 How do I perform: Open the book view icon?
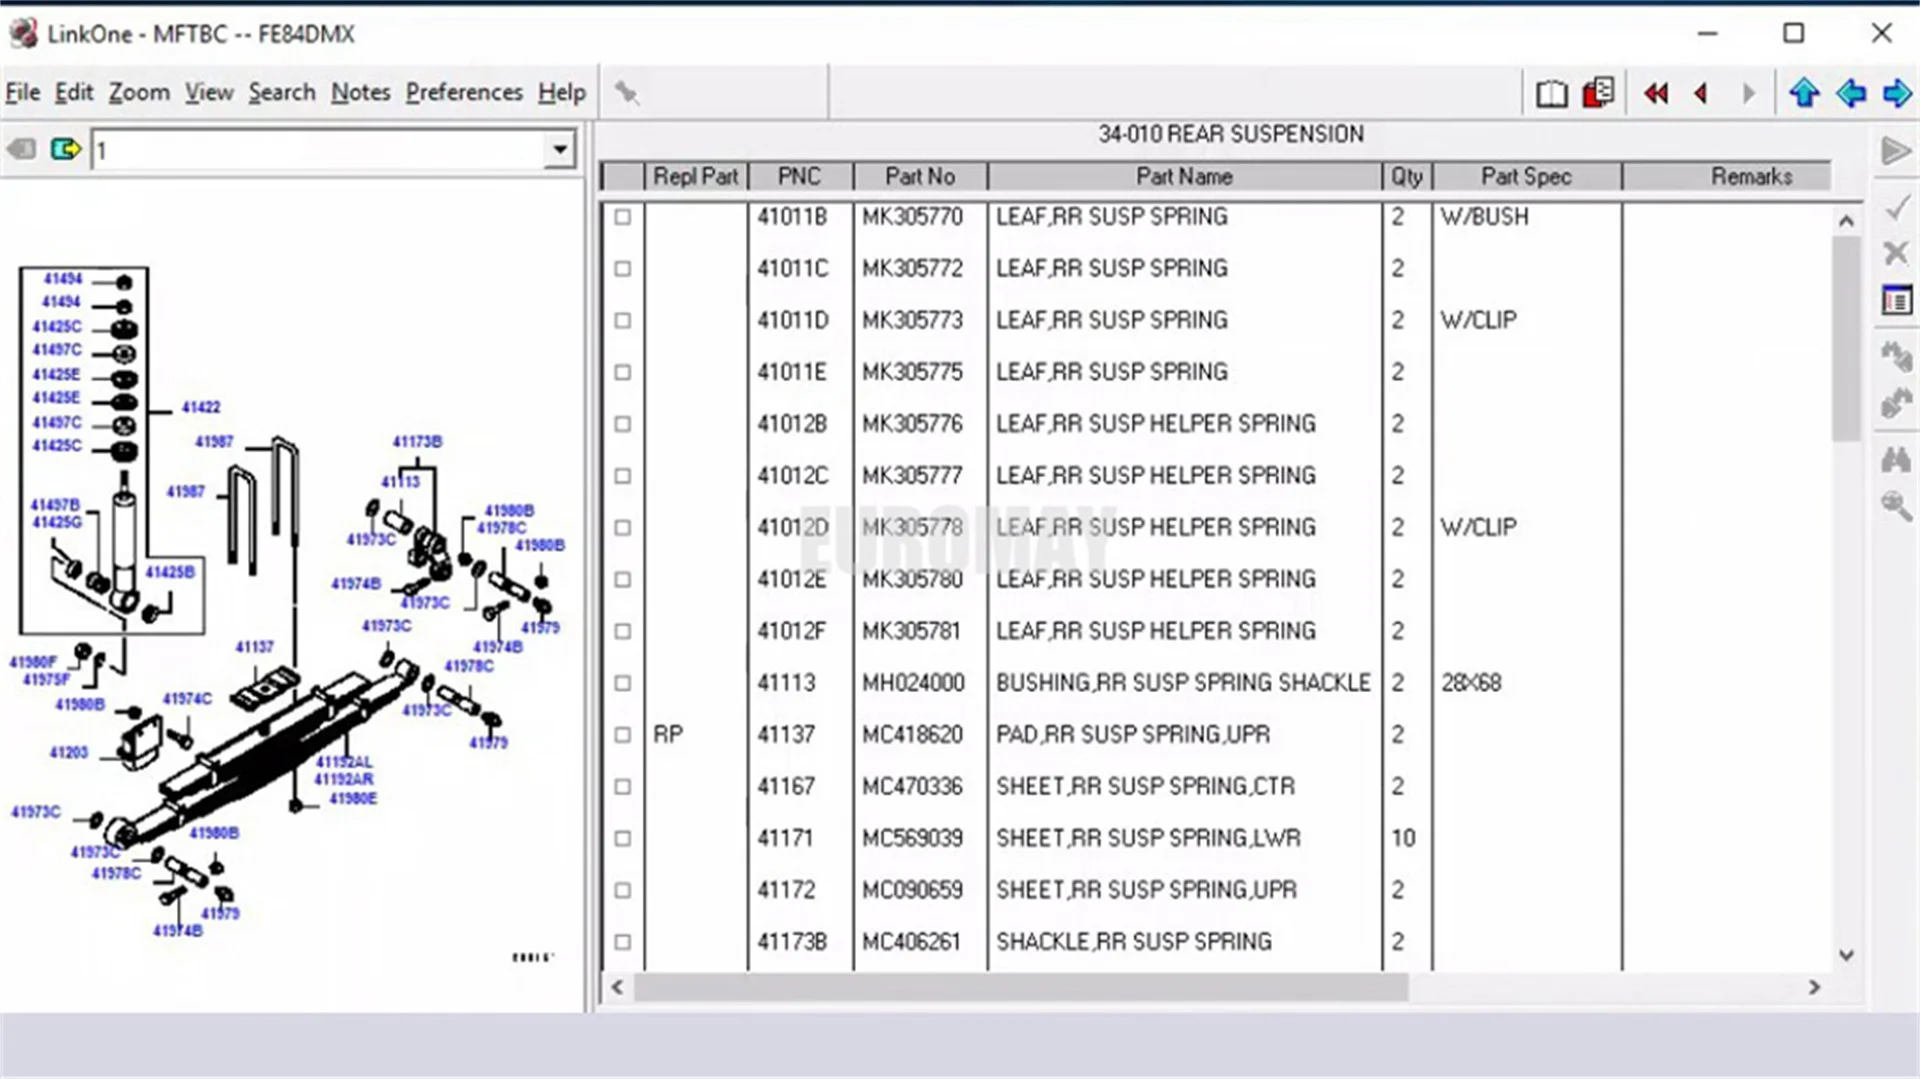tap(1551, 93)
